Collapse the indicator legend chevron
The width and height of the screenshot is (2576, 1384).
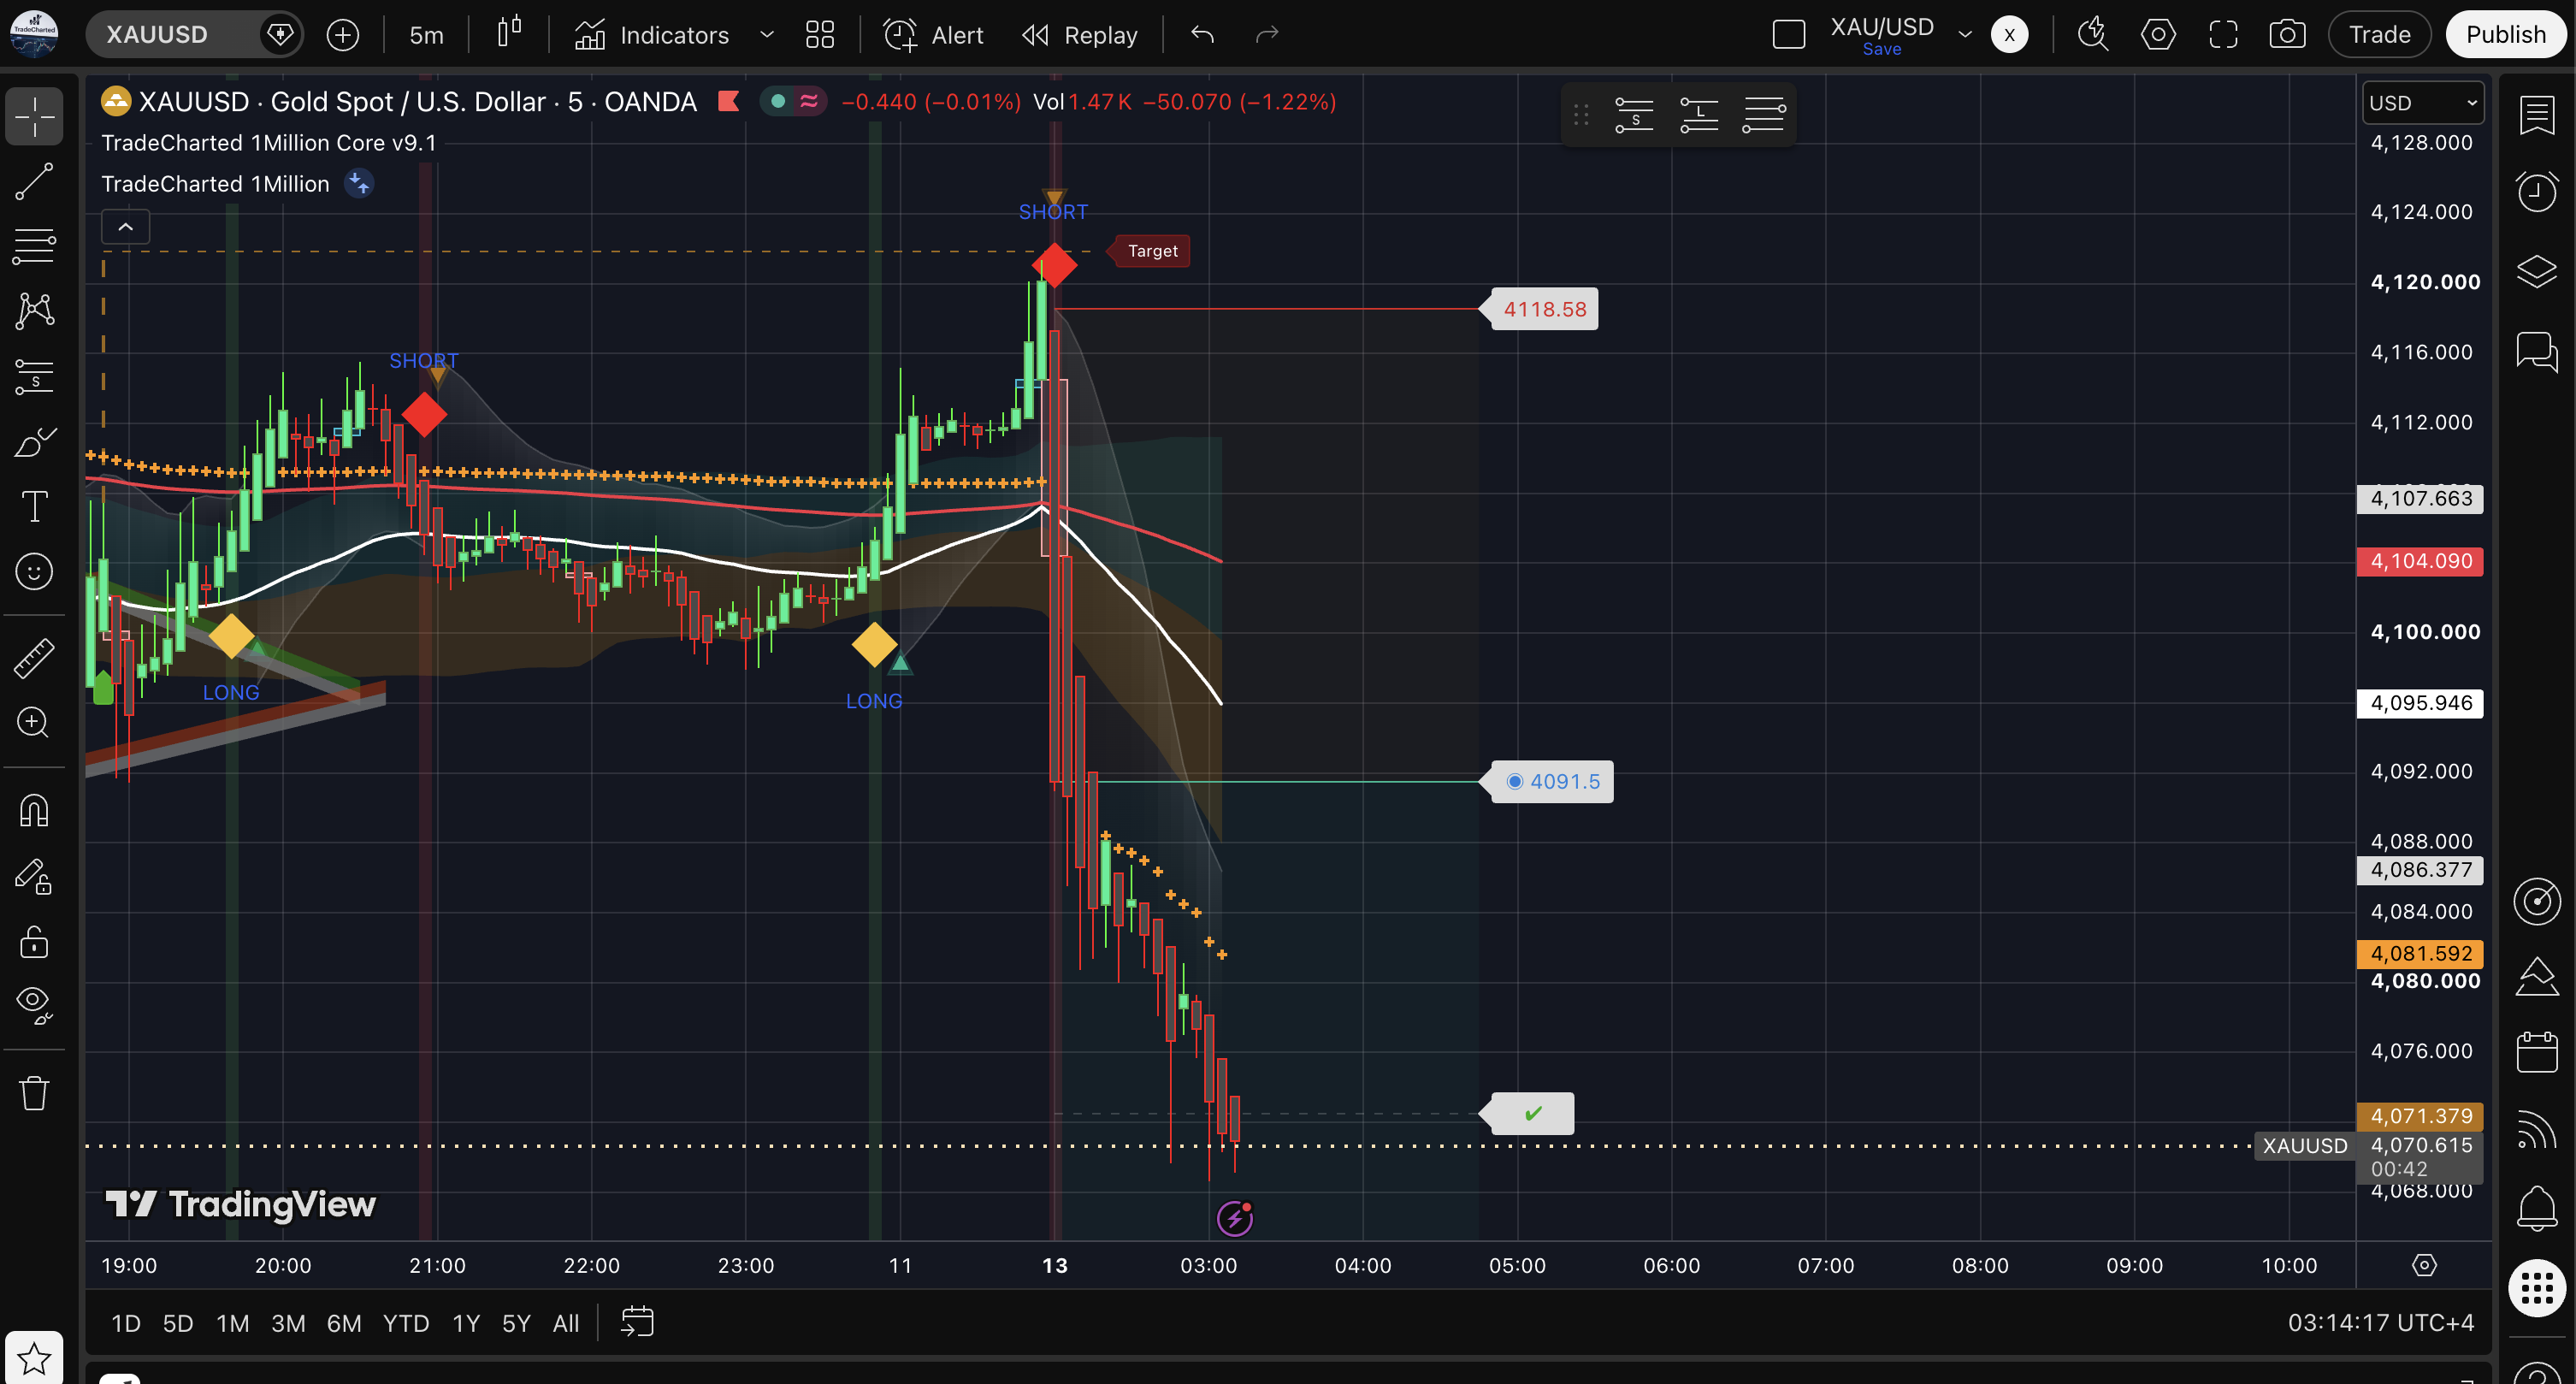point(126,227)
